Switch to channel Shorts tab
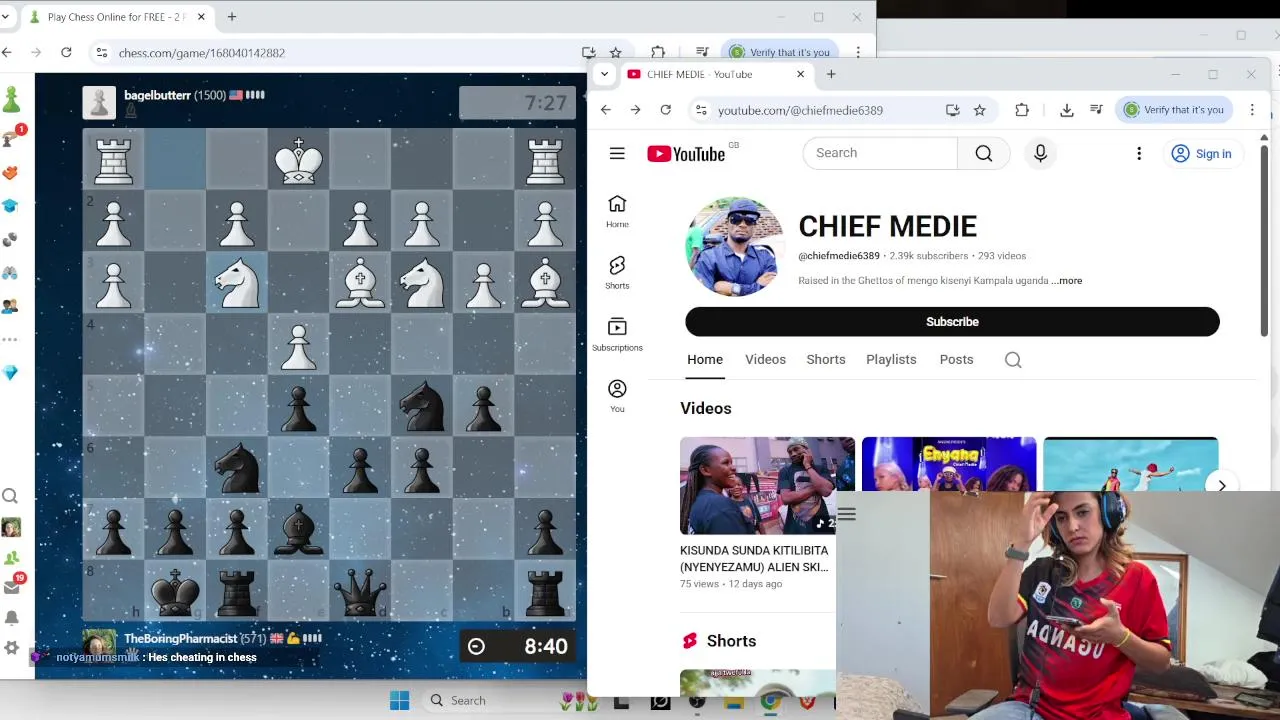 [826, 360]
